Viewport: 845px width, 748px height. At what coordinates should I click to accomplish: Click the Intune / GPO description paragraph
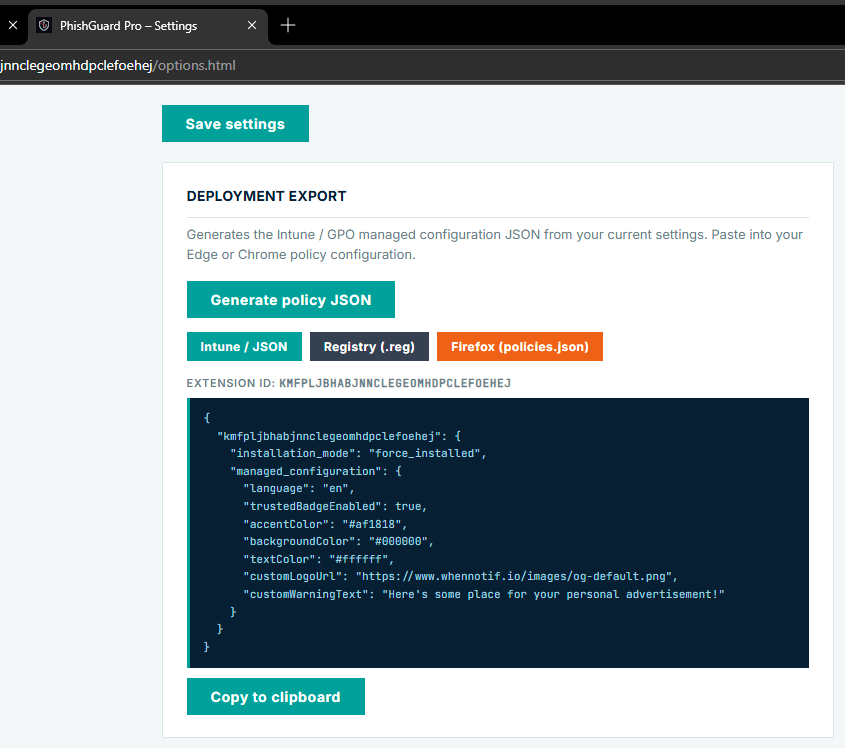[x=495, y=245]
